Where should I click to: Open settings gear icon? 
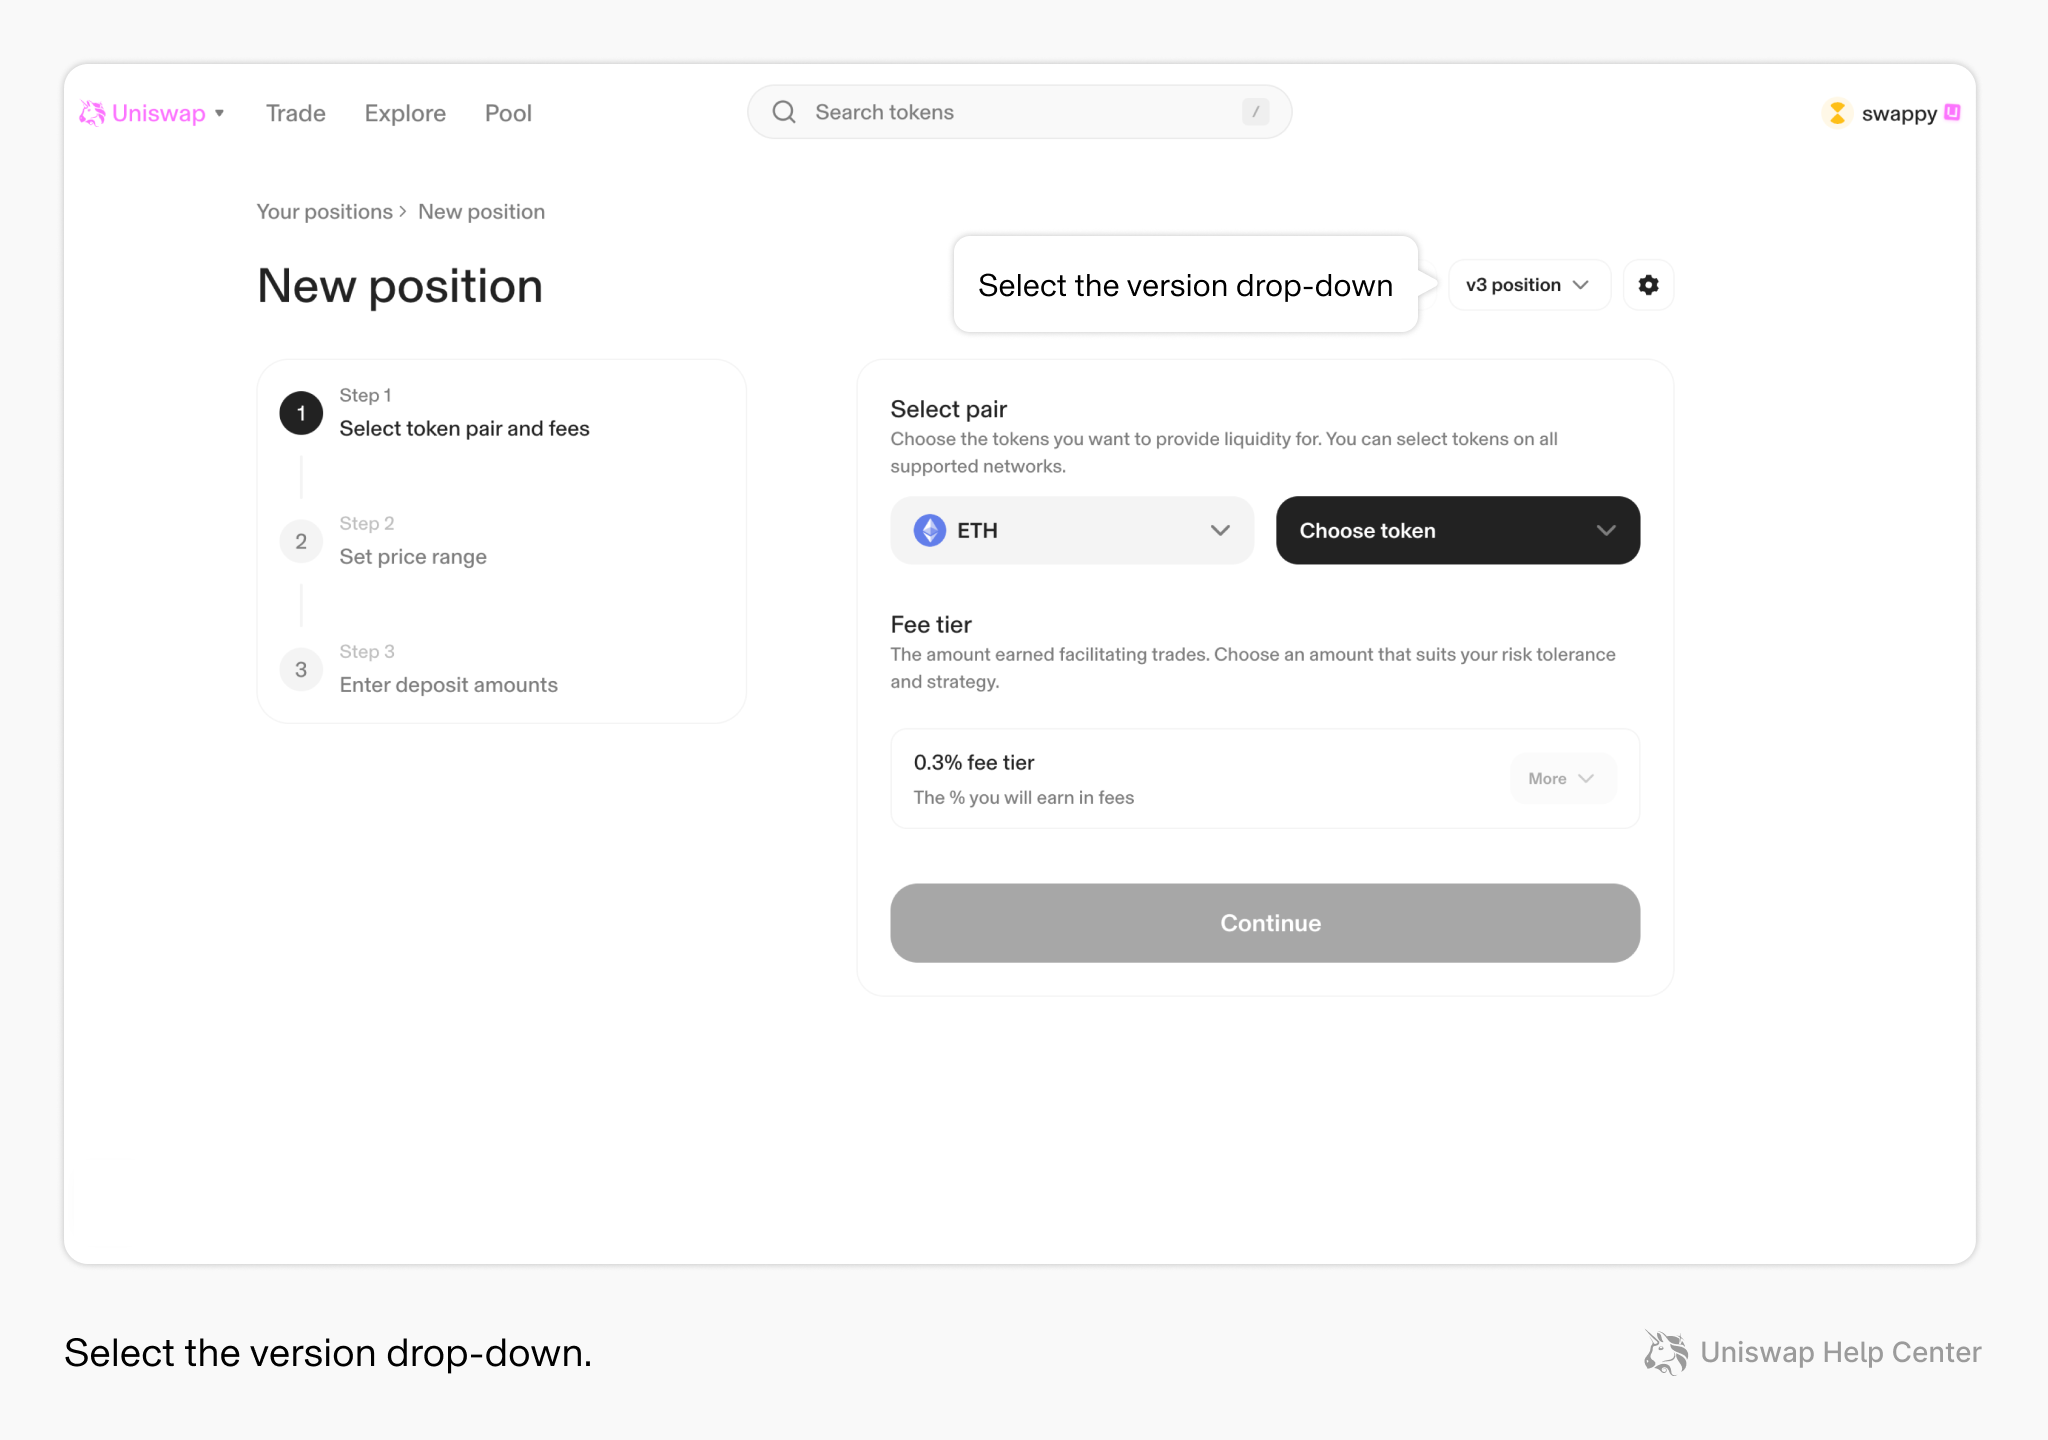click(x=1648, y=285)
